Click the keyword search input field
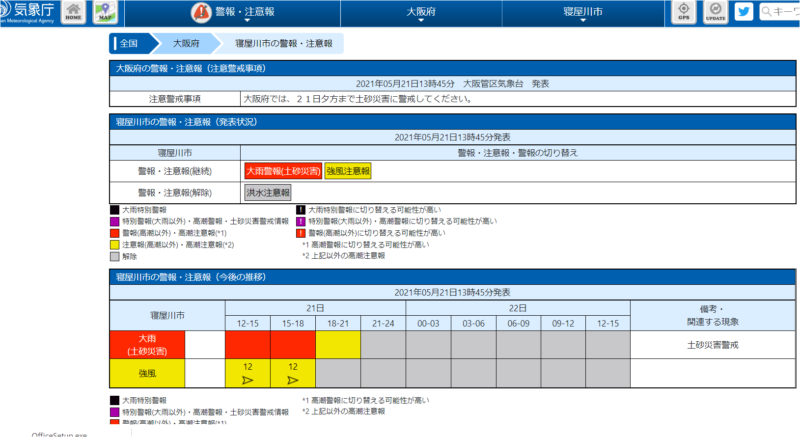800x437 pixels. tap(787, 13)
